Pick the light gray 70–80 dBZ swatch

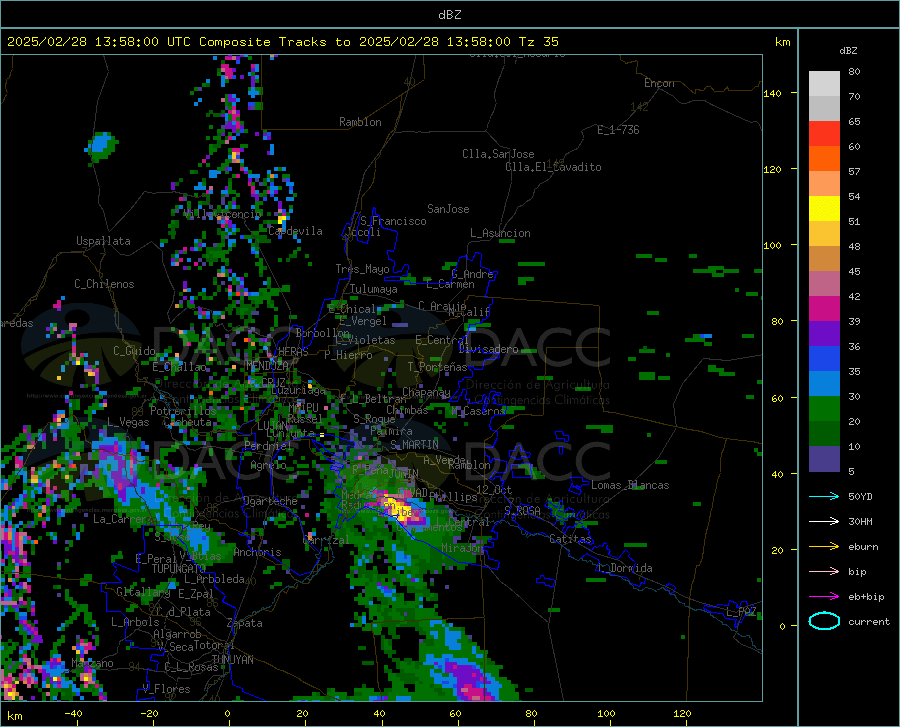coord(824,84)
